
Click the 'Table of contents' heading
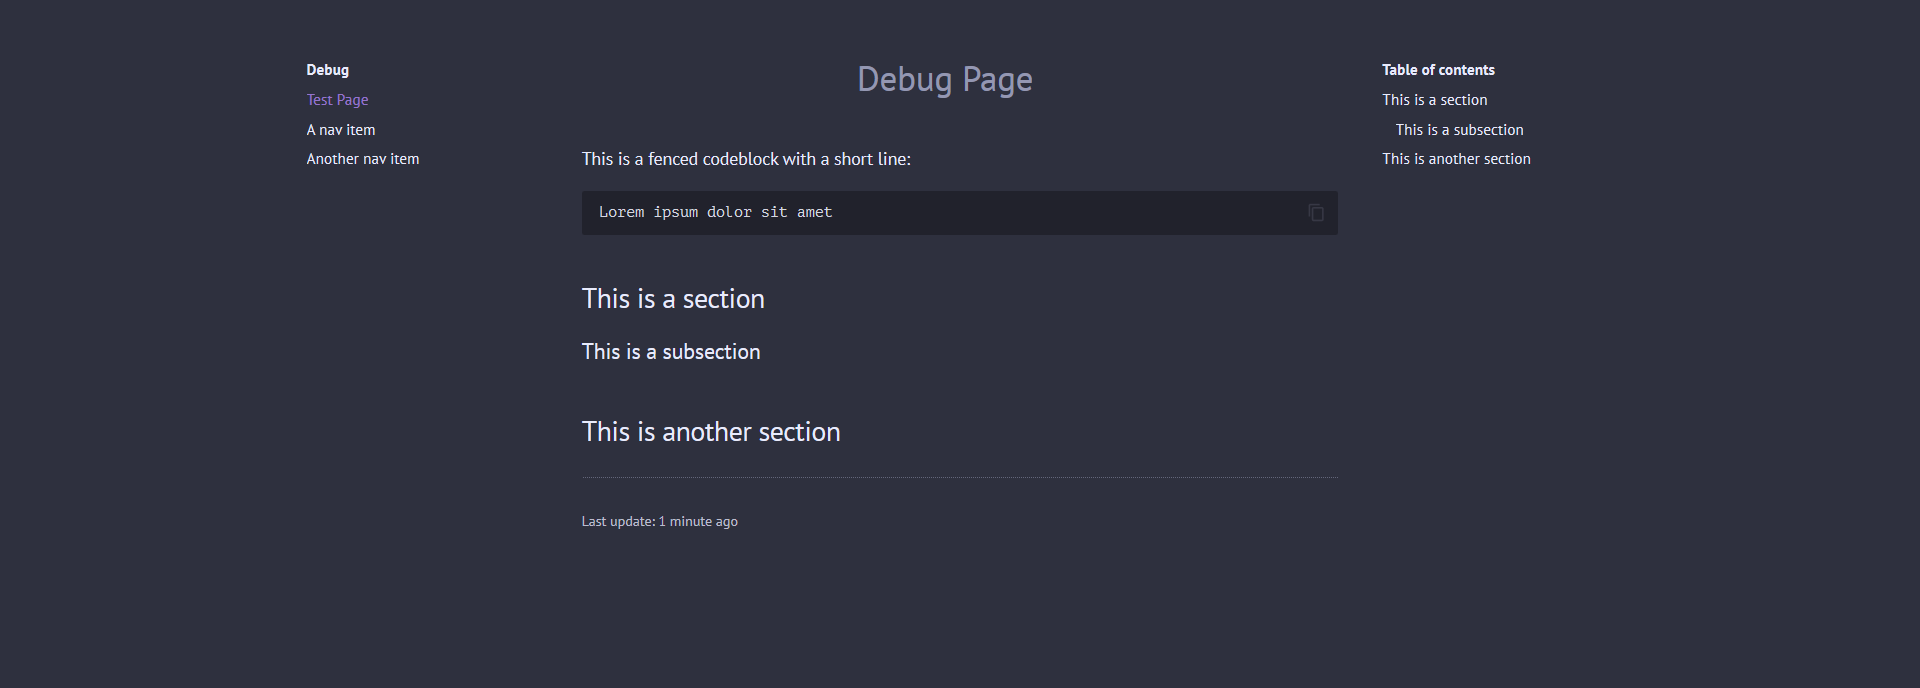(x=1438, y=70)
